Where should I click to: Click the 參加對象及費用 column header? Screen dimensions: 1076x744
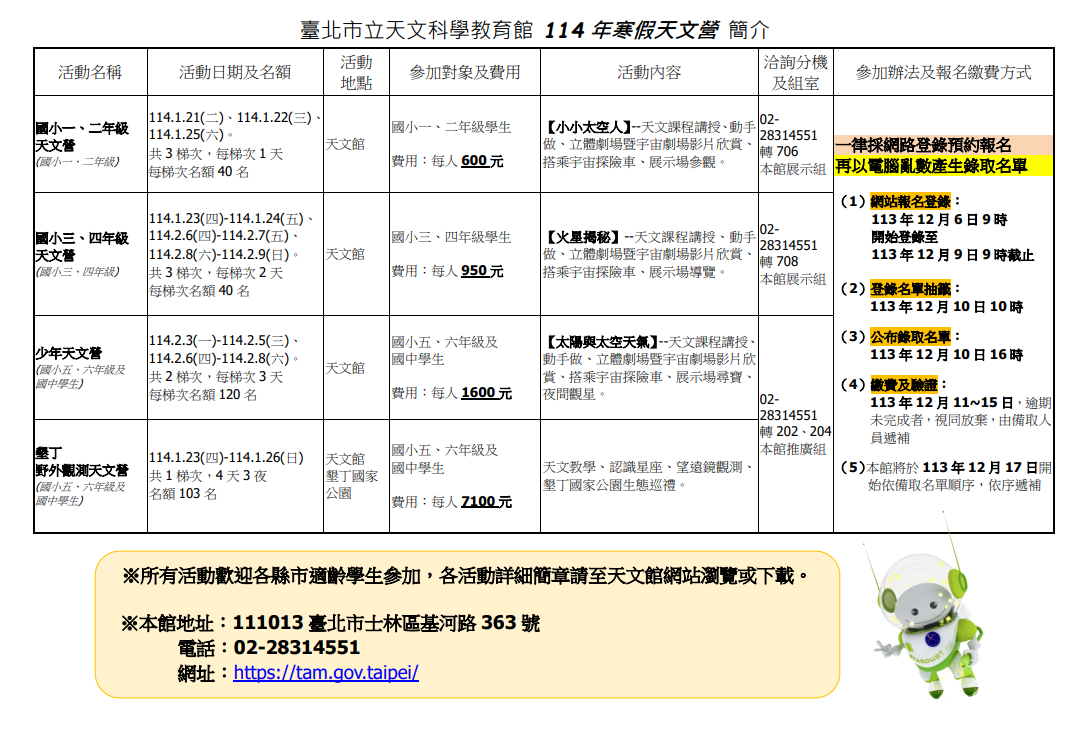coord(465,72)
